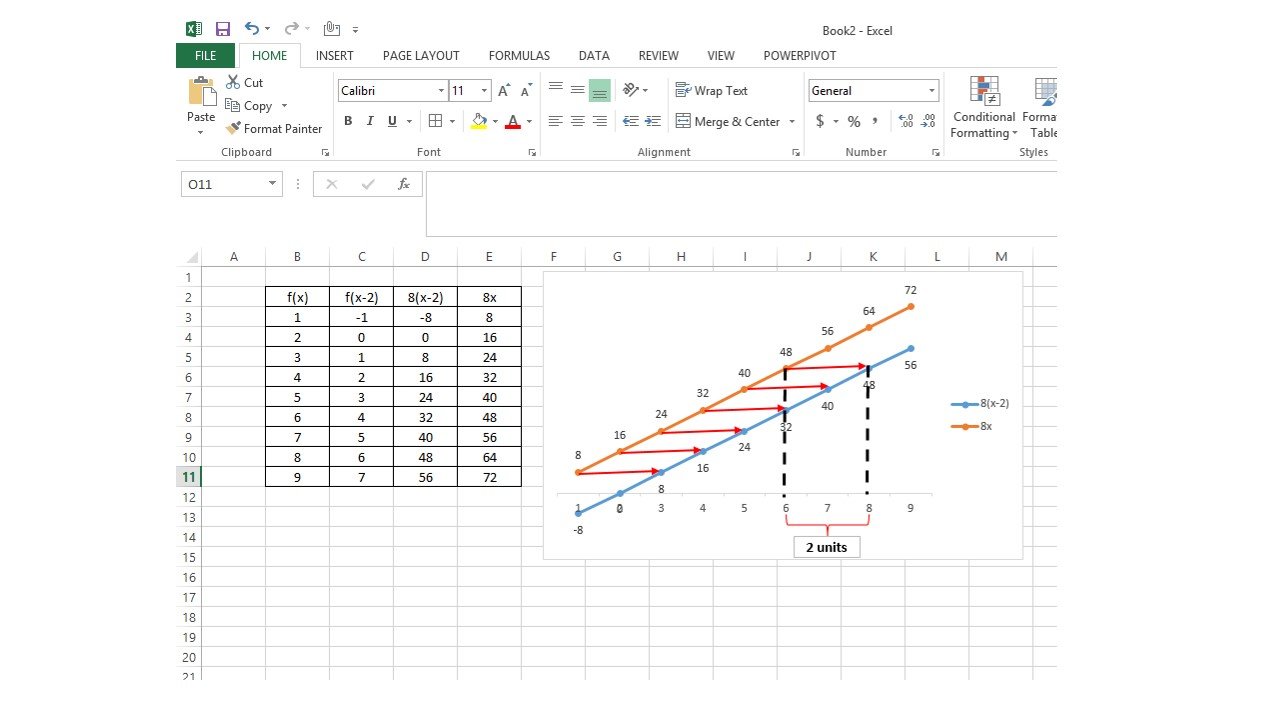This screenshot has width=1280, height=720.
Task: Toggle italic formatting
Action: [x=366, y=121]
